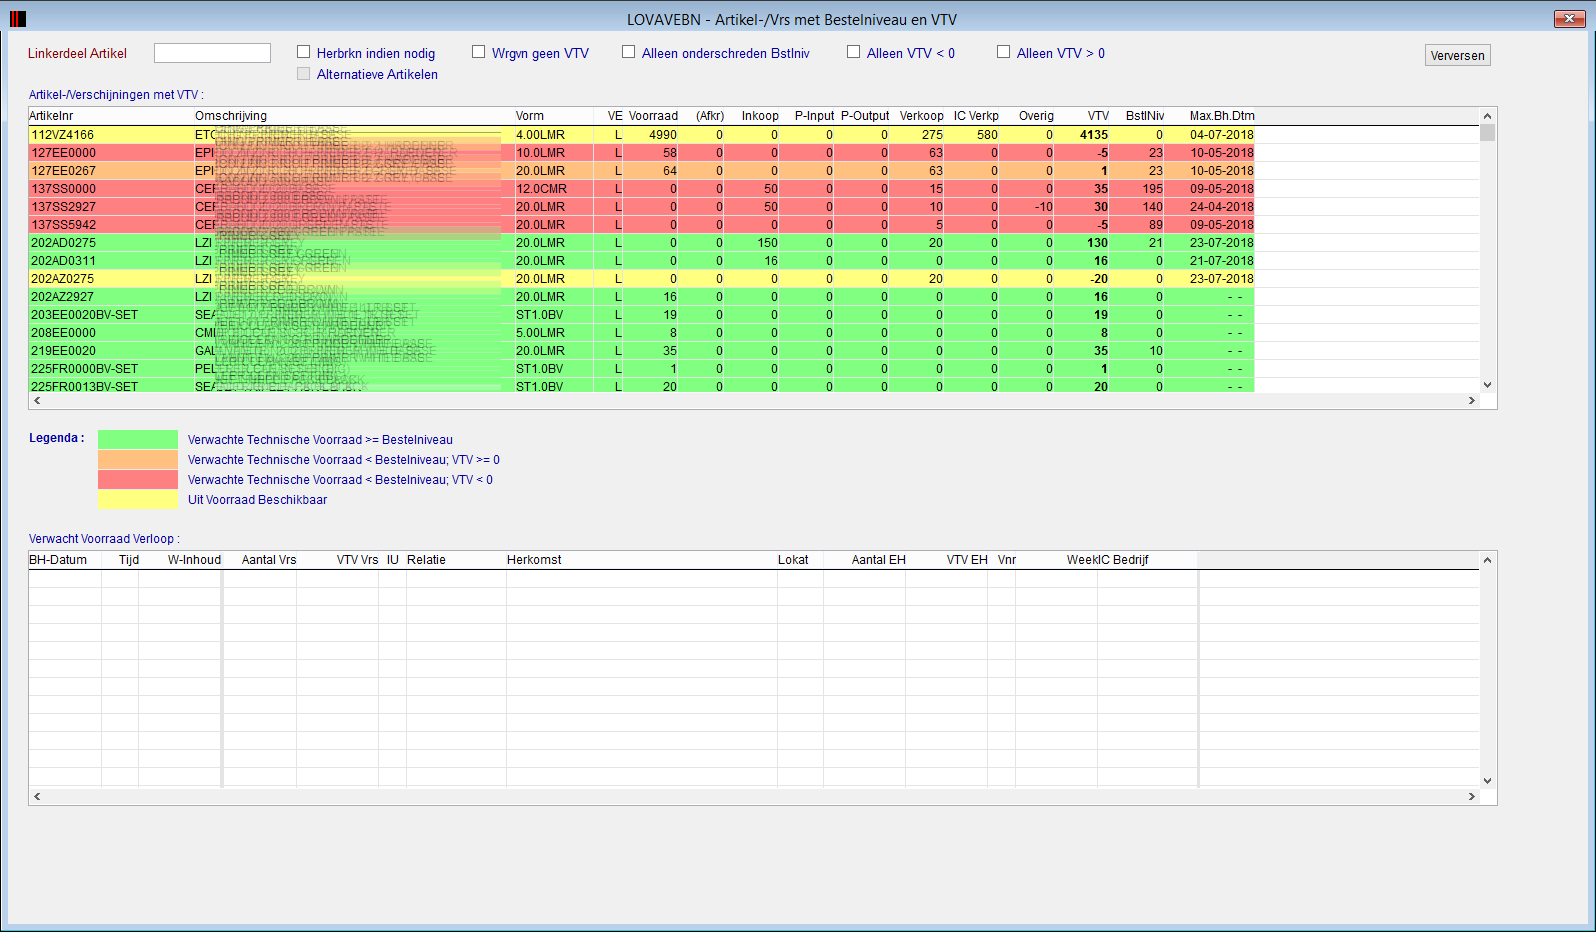Image resolution: width=1596 pixels, height=932 pixels.
Task: Click the Relatie column header
Action: (426, 560)
